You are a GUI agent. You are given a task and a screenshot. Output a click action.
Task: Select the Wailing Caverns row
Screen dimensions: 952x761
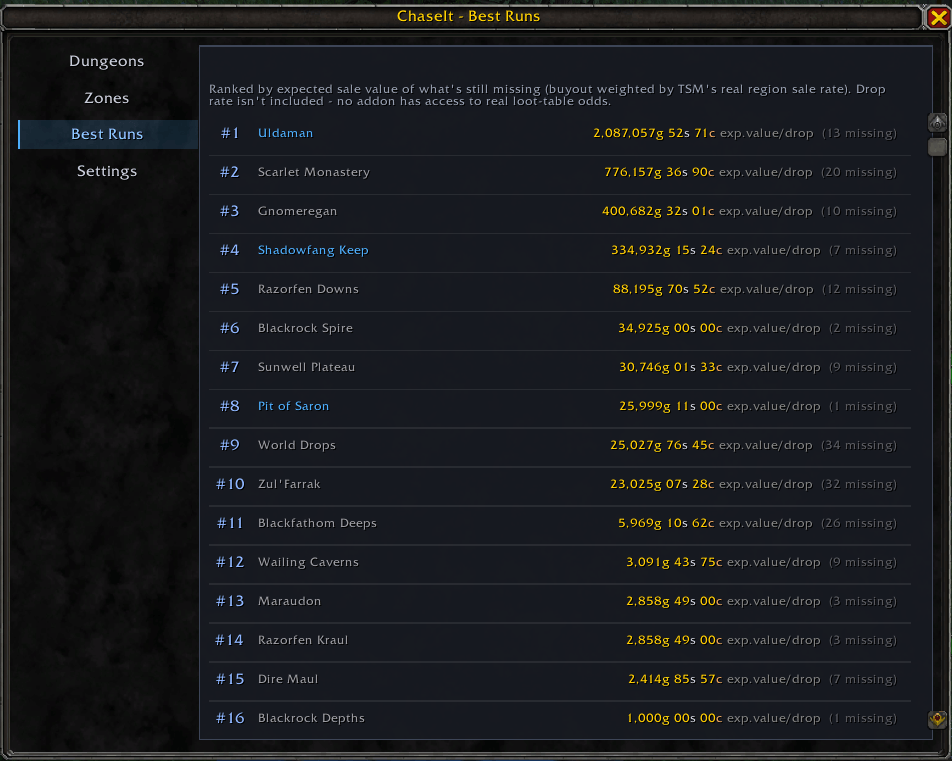[x=559, y=562]
